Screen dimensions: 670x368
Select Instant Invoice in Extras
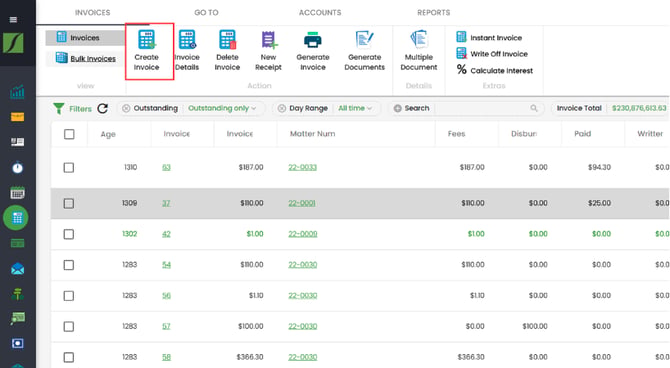(x=489, y=38)
